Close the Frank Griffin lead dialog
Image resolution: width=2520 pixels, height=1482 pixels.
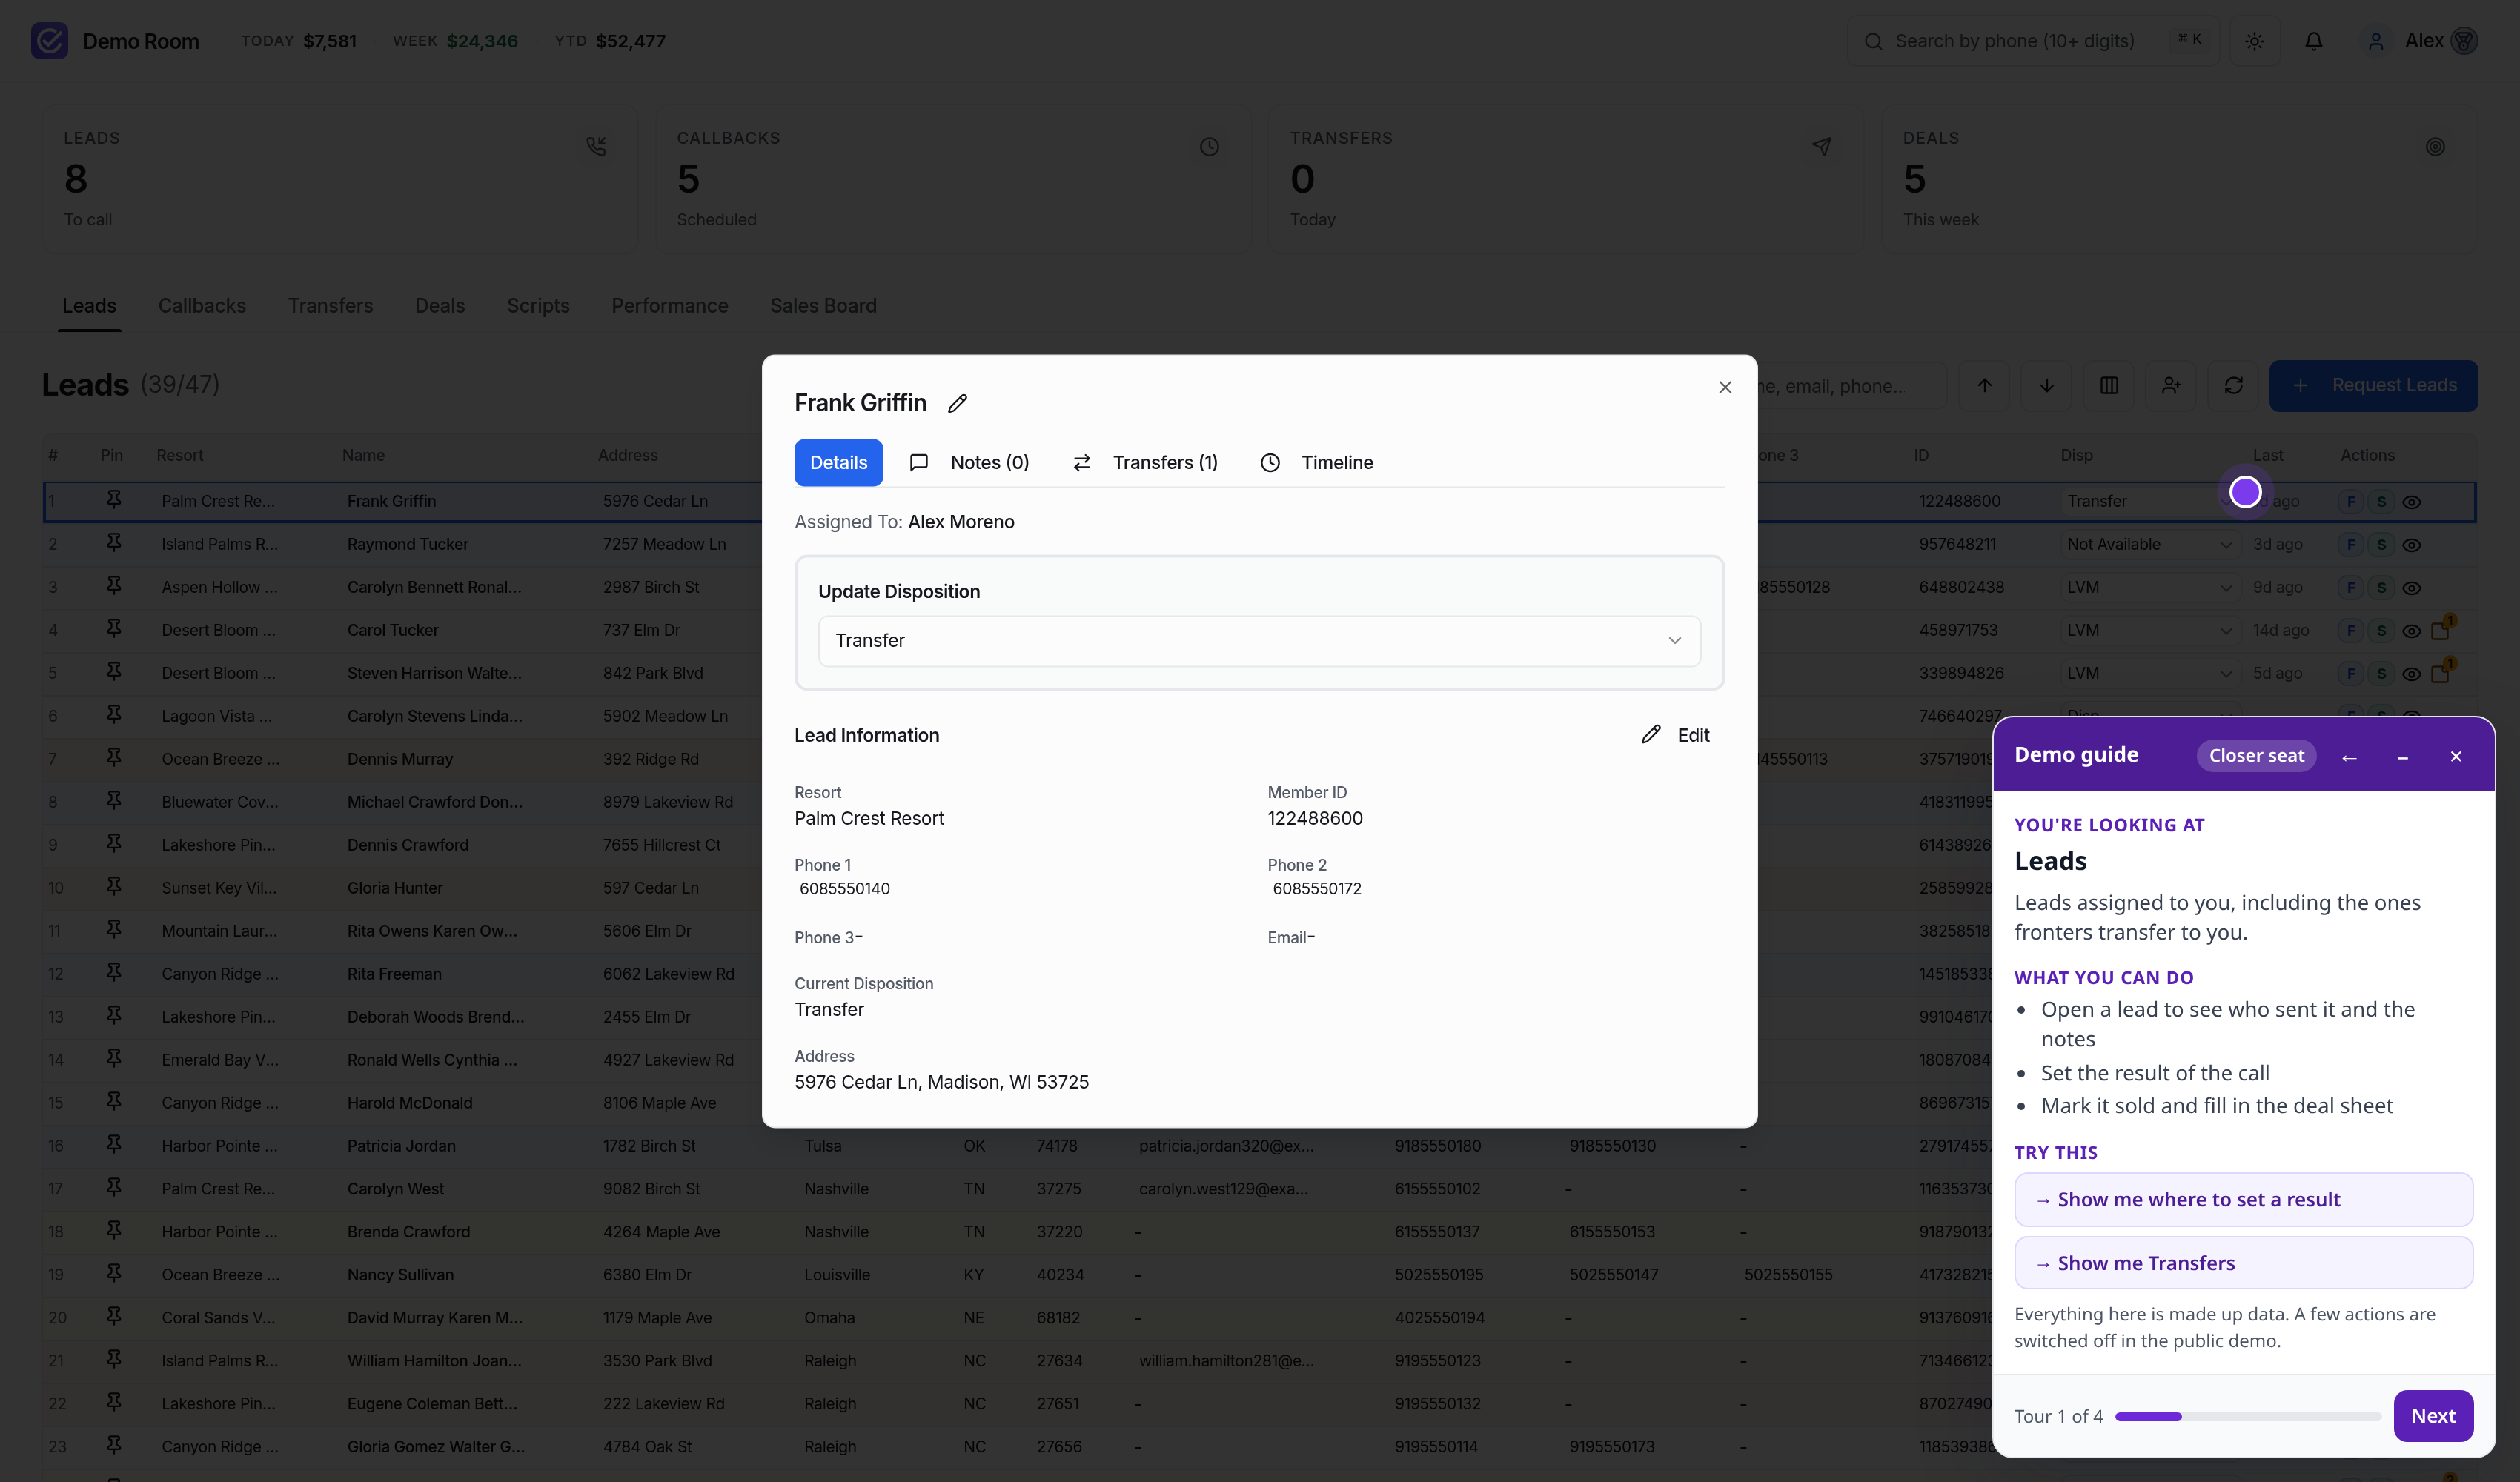click(x=1725, y=387)
